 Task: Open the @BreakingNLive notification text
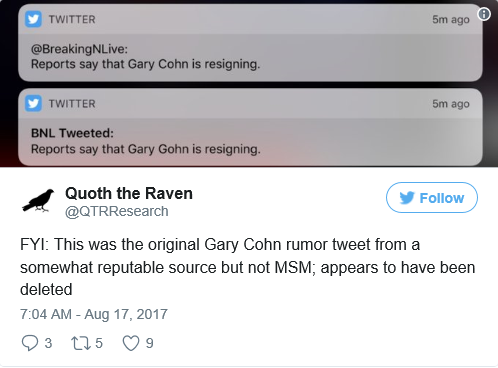coord(145,56)
